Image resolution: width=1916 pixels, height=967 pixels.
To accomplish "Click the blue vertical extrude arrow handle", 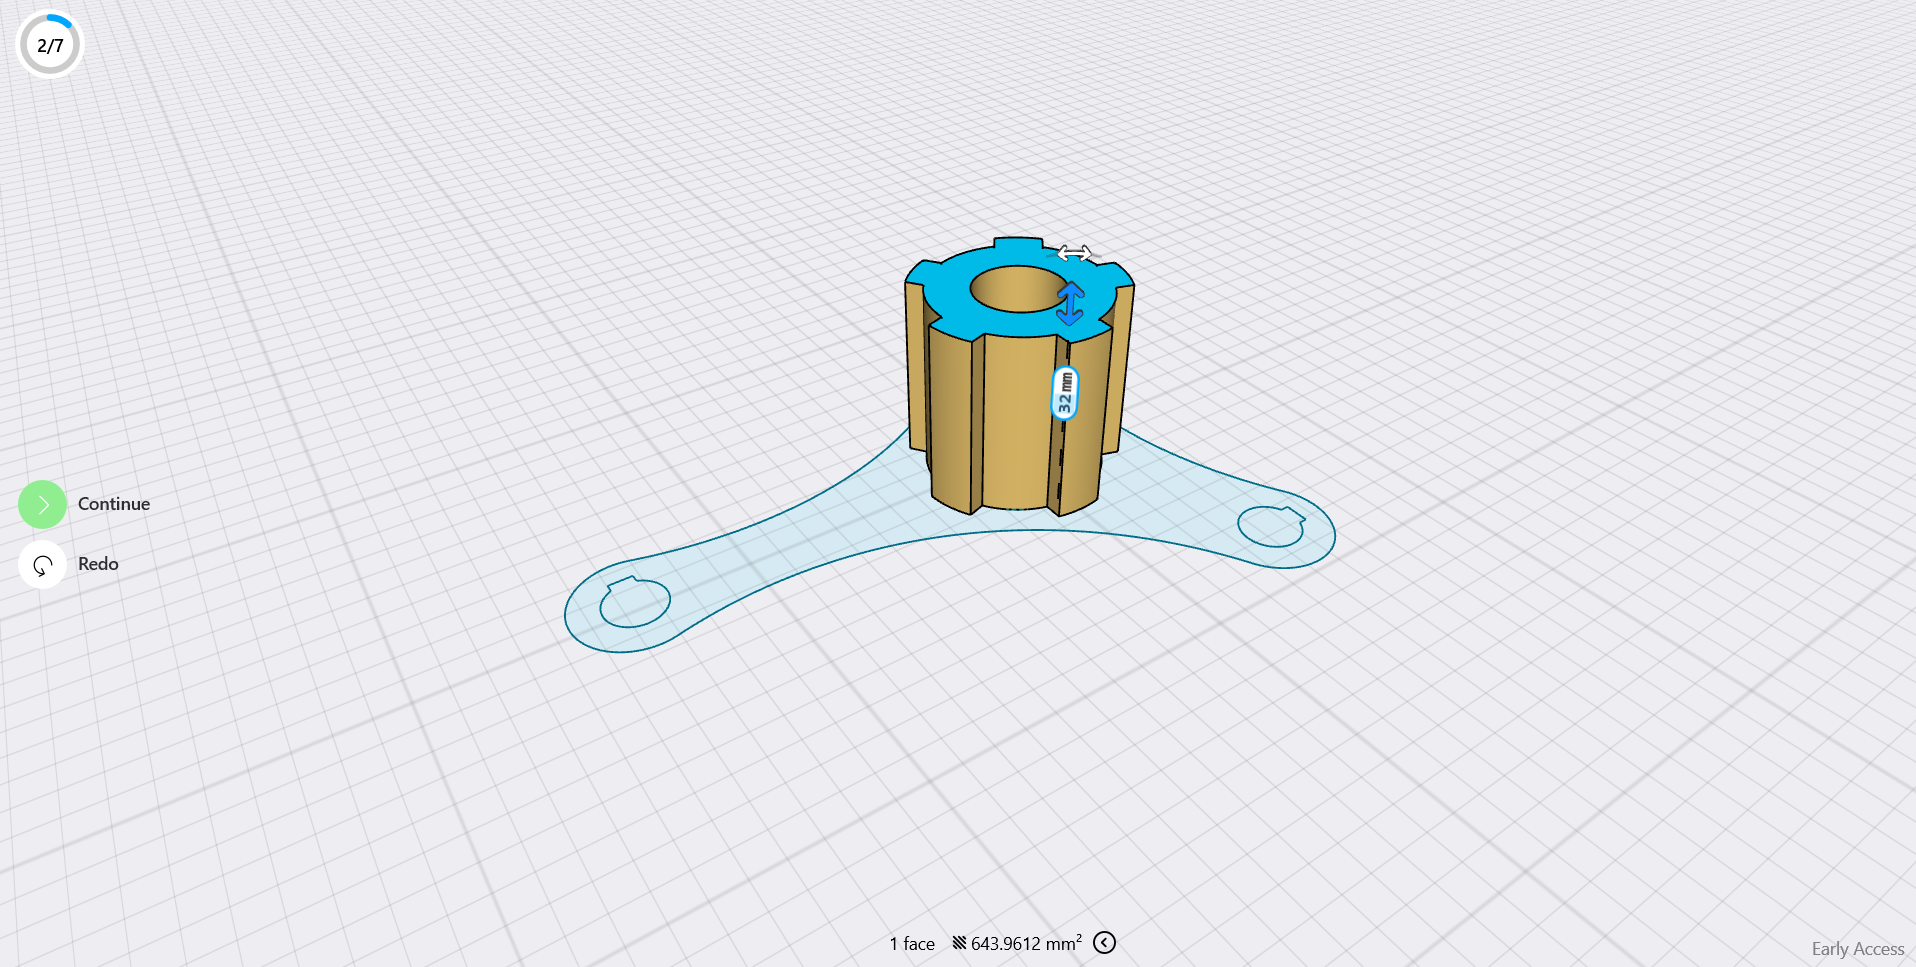I will 1070,304.
